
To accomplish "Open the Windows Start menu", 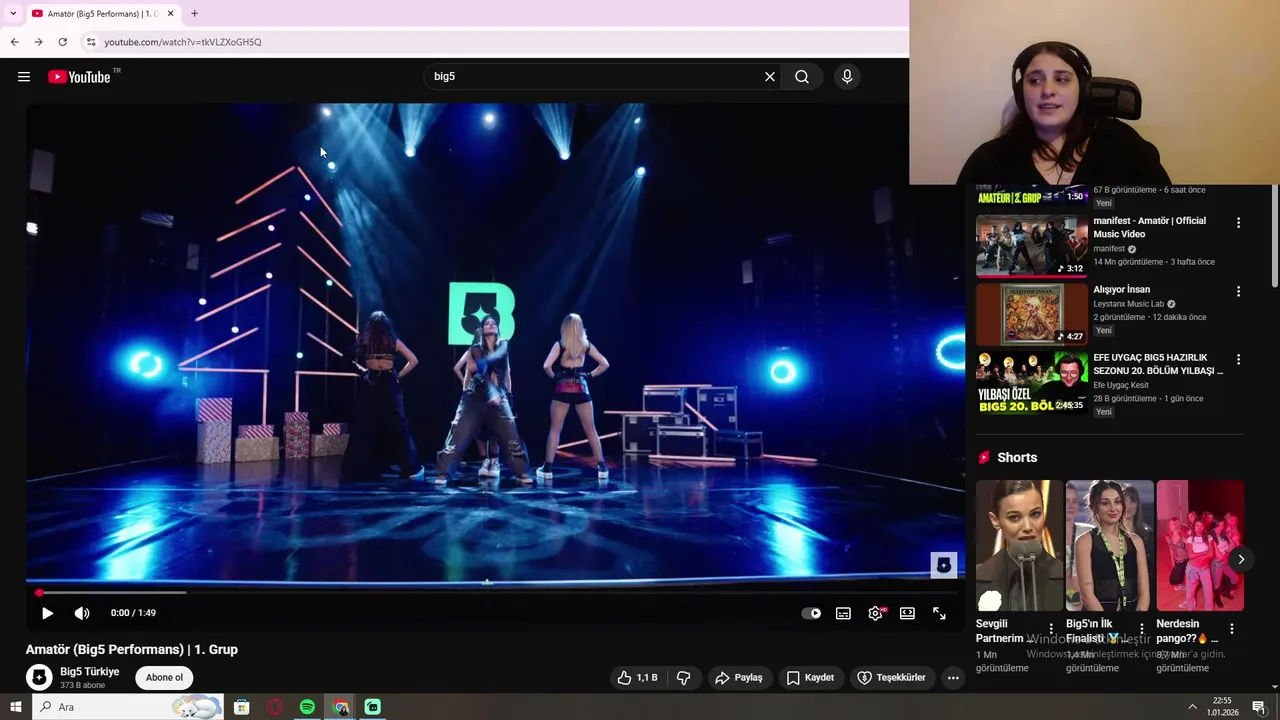I will [x=15, y=707].
